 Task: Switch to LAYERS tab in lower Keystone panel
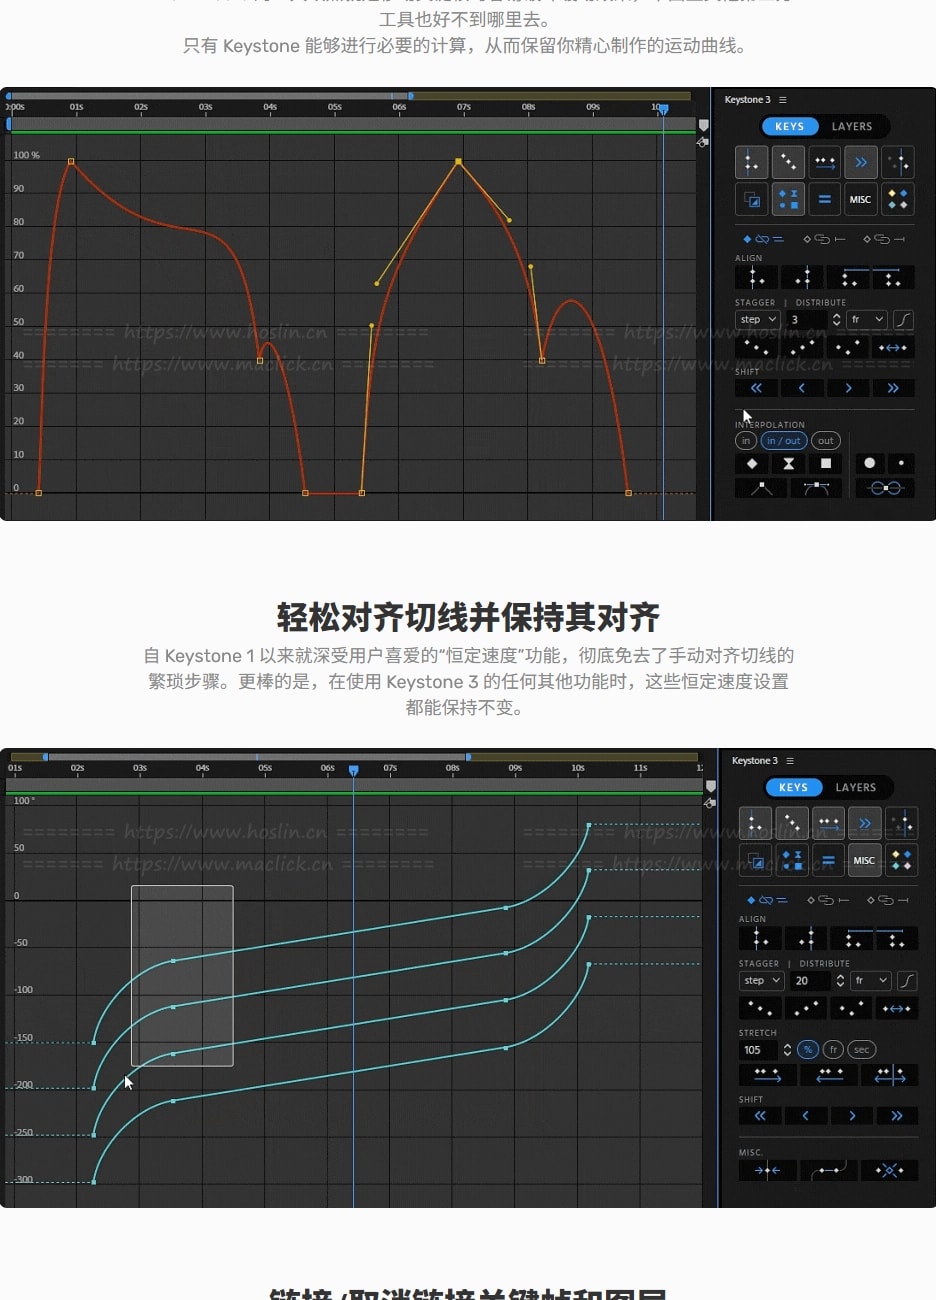click(856, 788)
